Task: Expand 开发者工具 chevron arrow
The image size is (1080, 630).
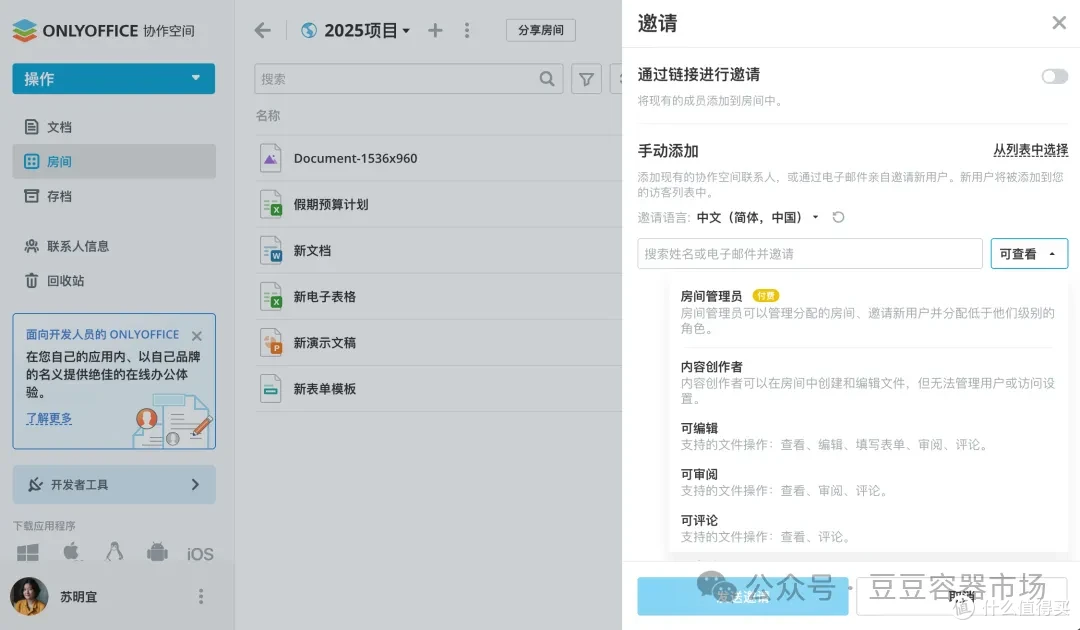Action: pos(195,485)
